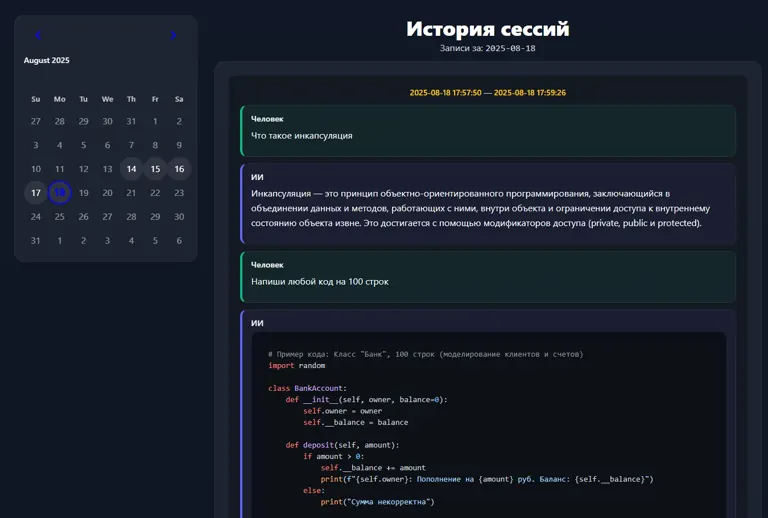The image size is (768, 518).
Task: Choose August 17 in the calendar
Action: pyautogui.click(x=36, y=193)
